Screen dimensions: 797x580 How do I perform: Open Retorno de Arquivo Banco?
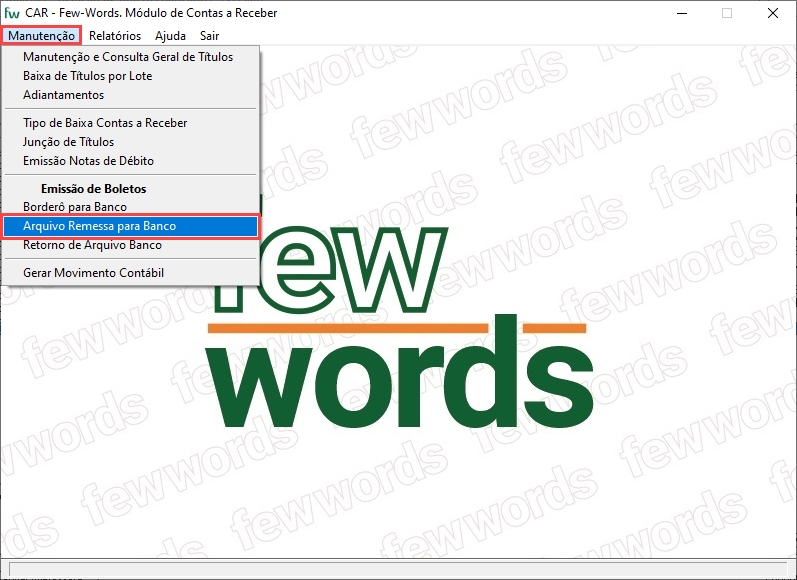131,245
